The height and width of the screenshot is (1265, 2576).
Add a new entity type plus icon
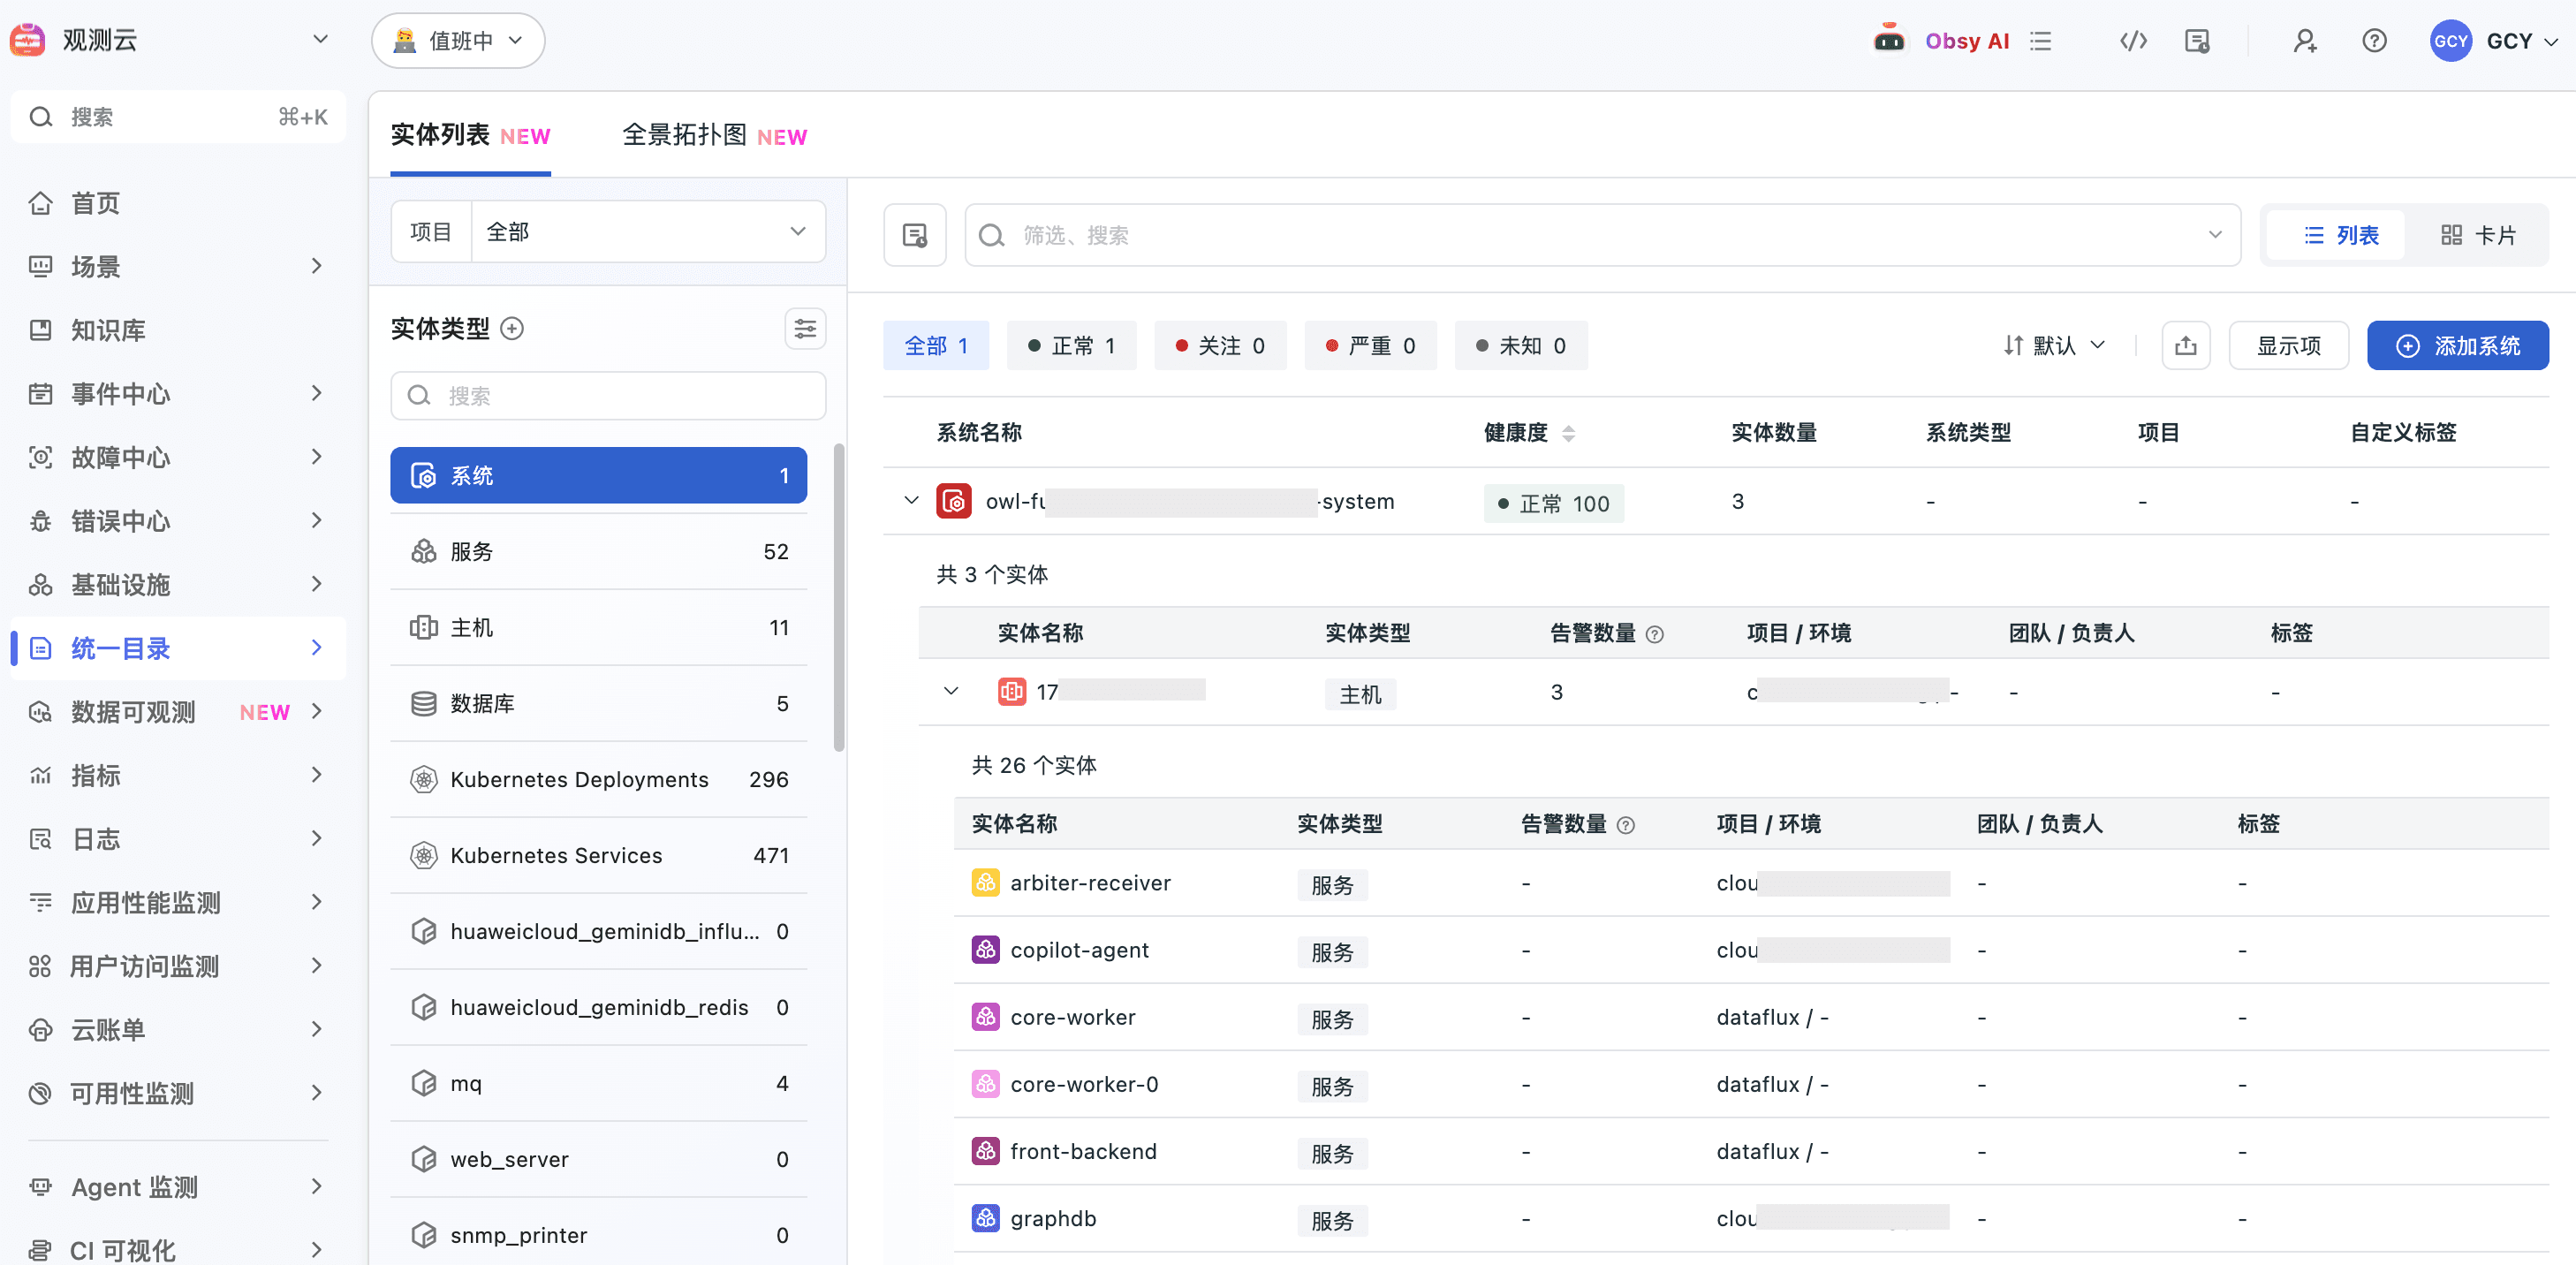[x=512, y=329]
